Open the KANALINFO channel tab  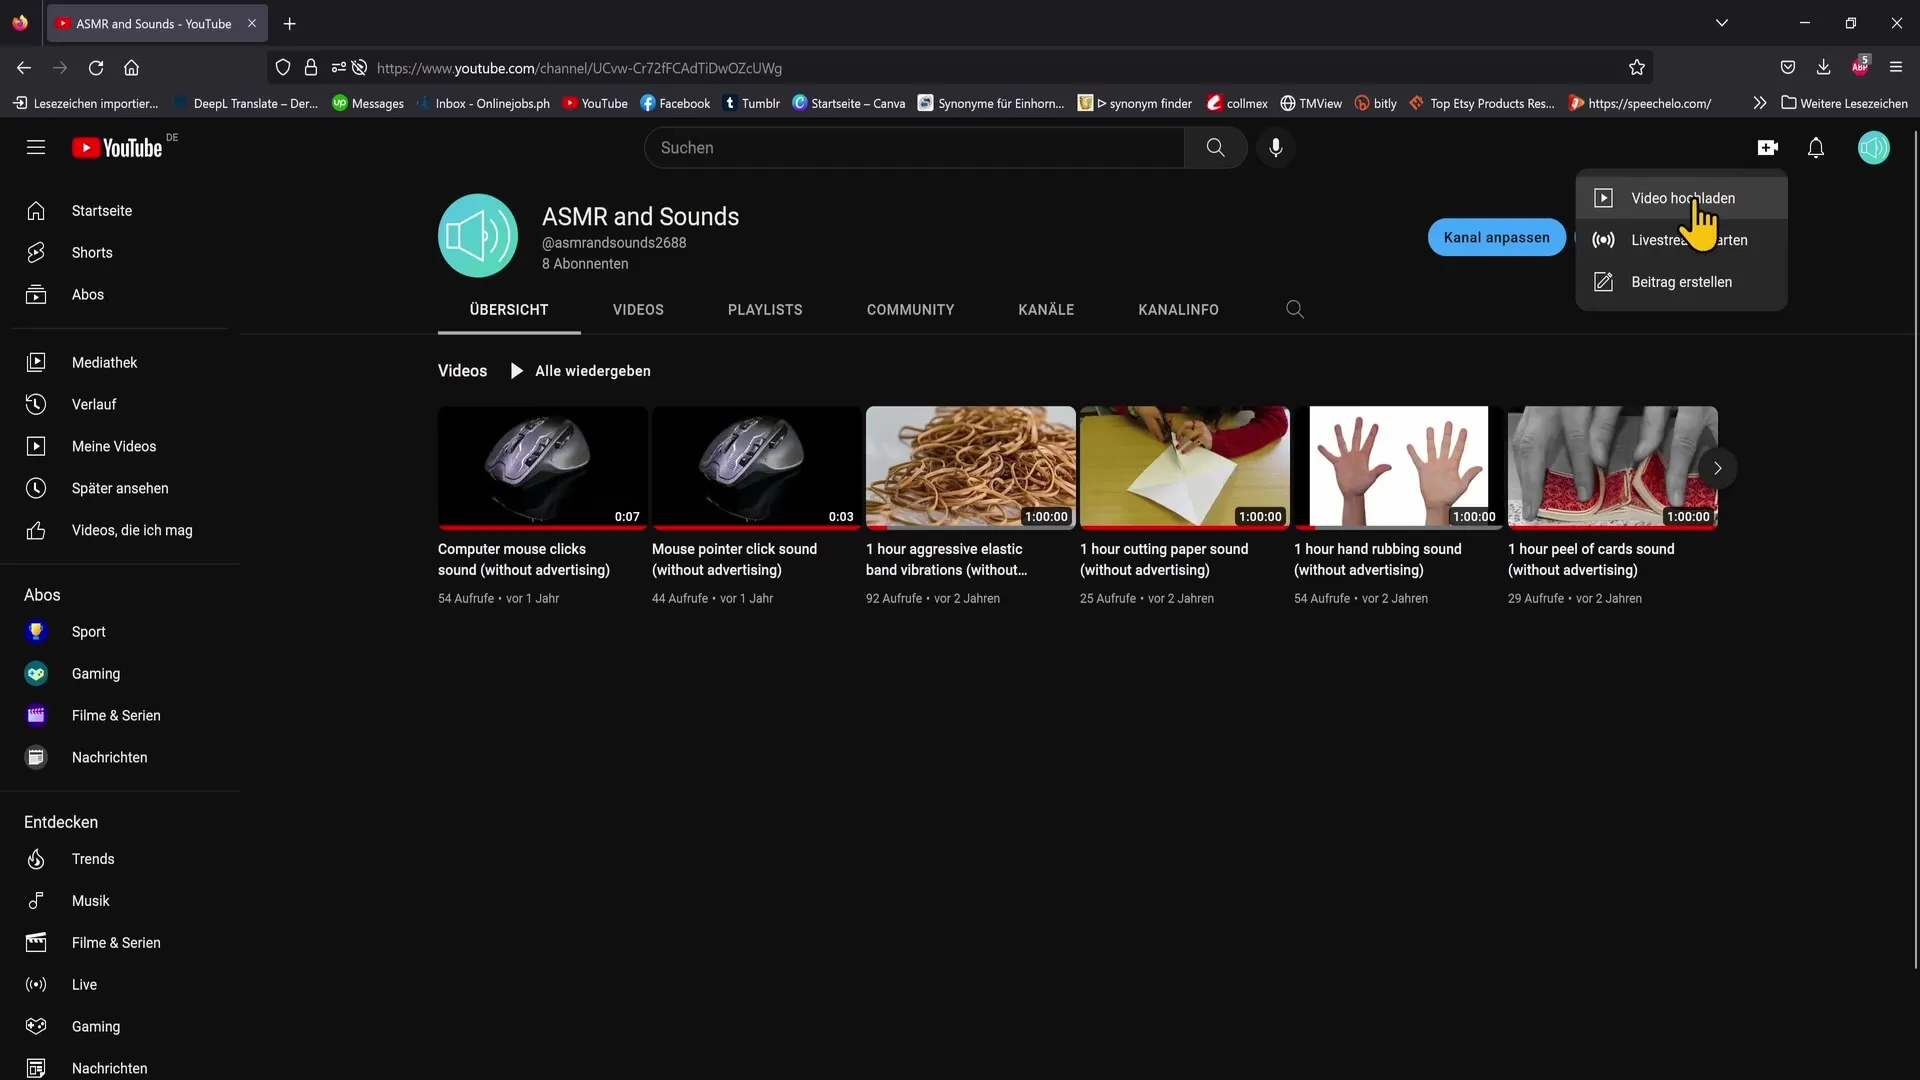(1178, 309)
